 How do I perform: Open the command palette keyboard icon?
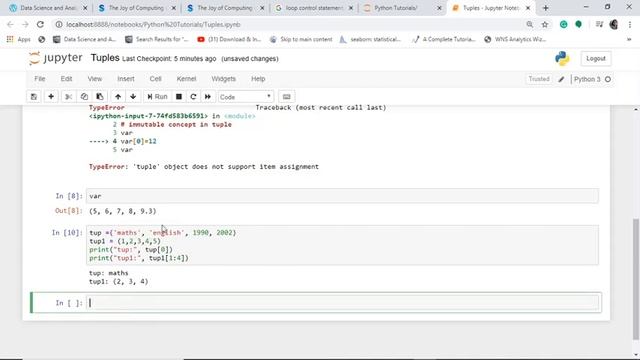click(287, 97)
